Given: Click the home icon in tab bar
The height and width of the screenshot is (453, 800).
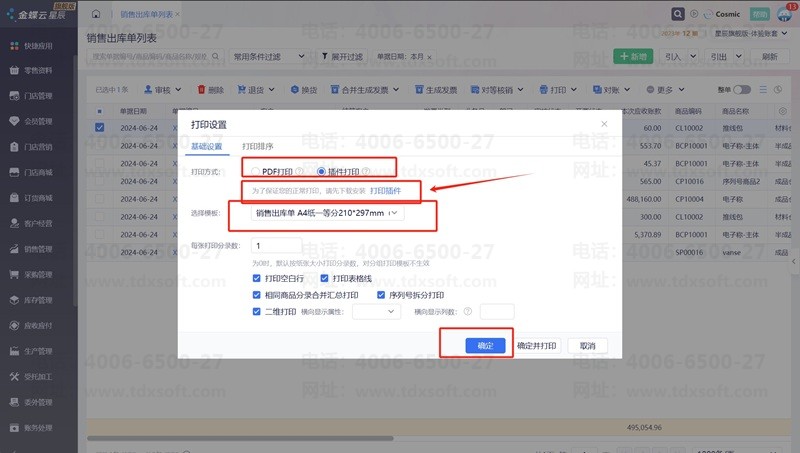Looking at the screenshot, I should (x=95, y=15).
